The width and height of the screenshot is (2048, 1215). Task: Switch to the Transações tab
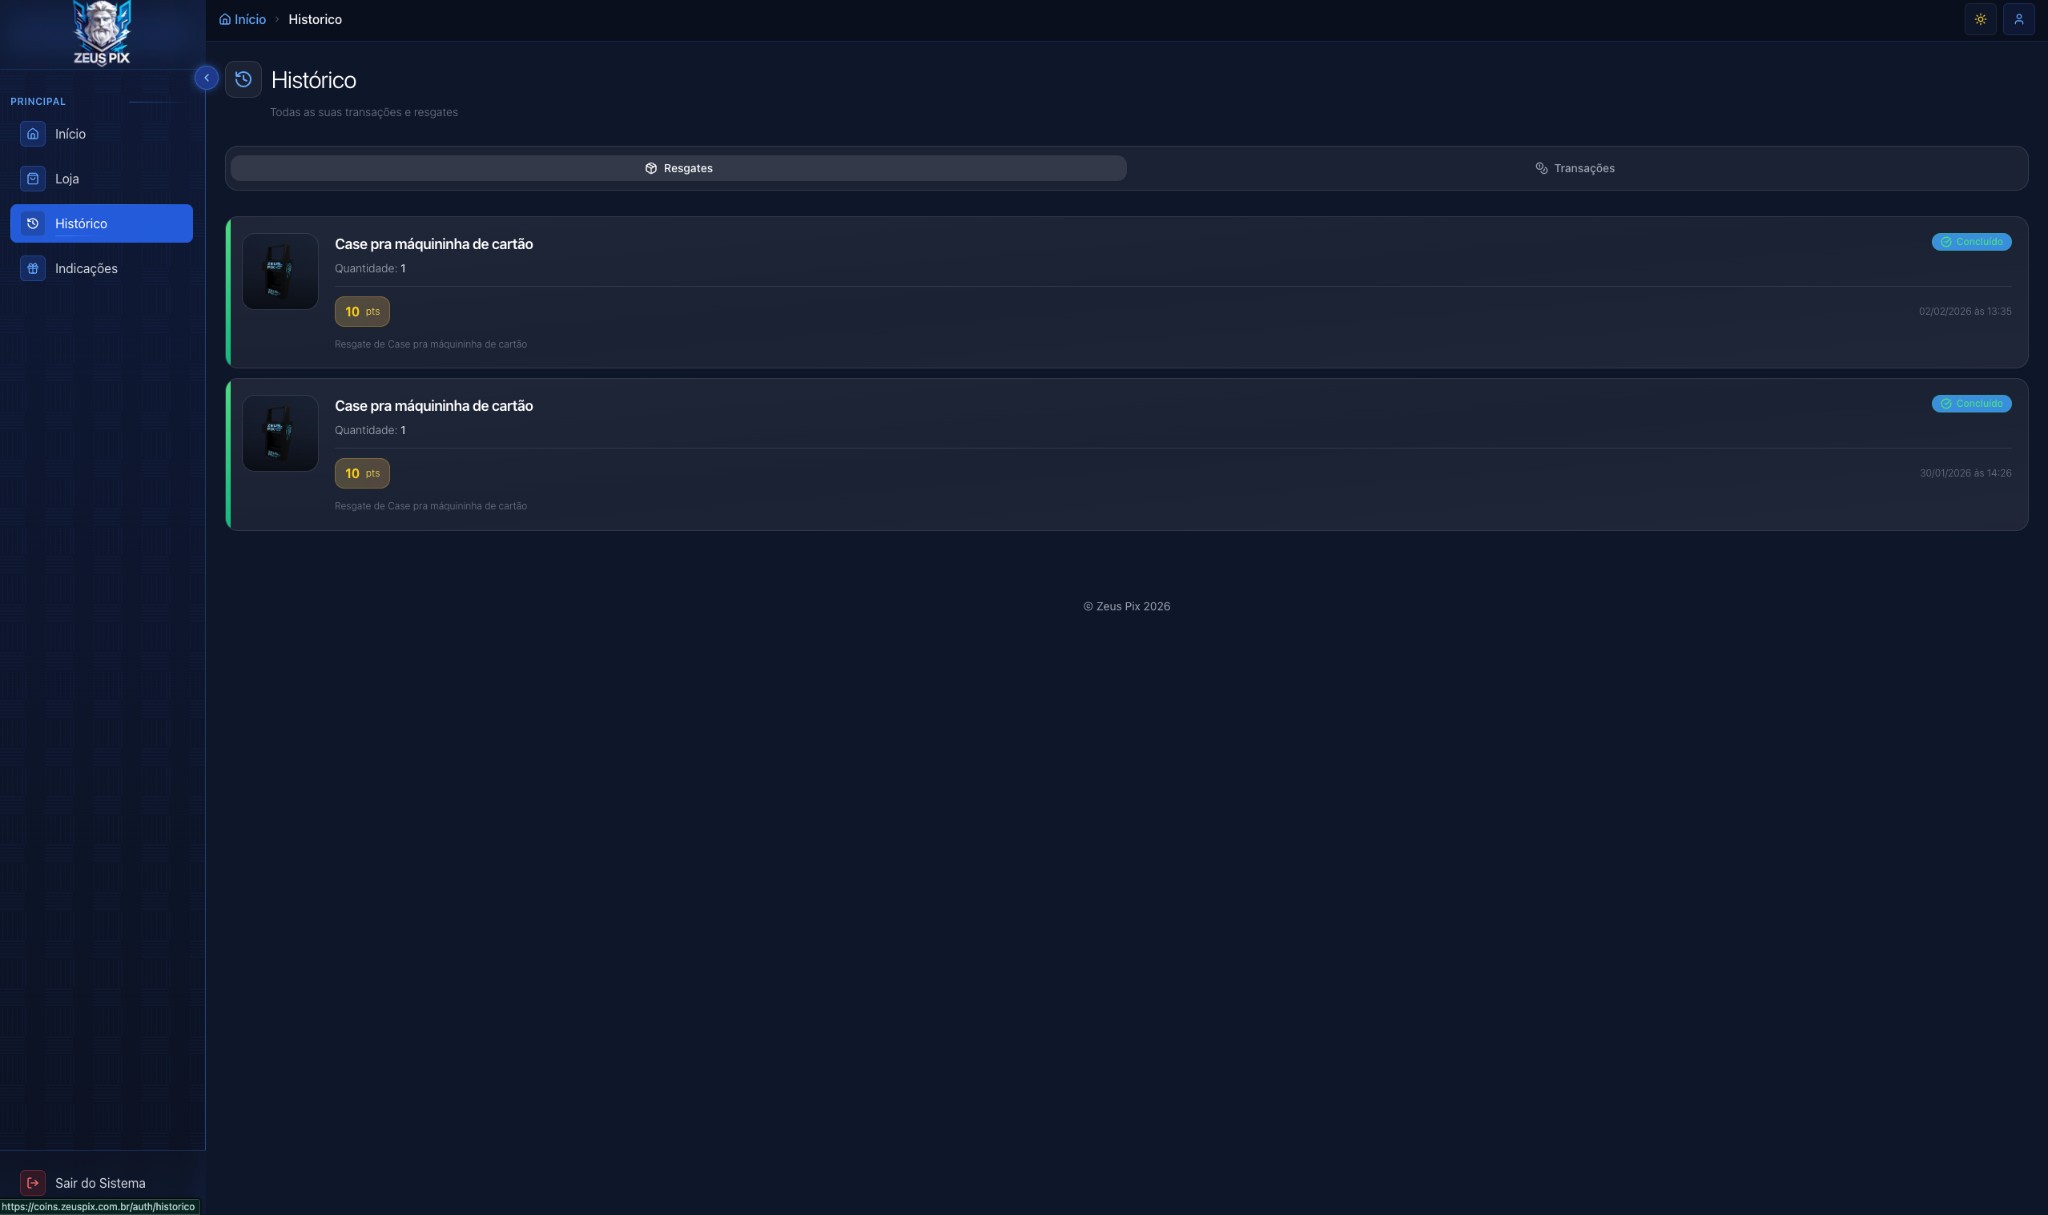click(x=1575, y=168)
